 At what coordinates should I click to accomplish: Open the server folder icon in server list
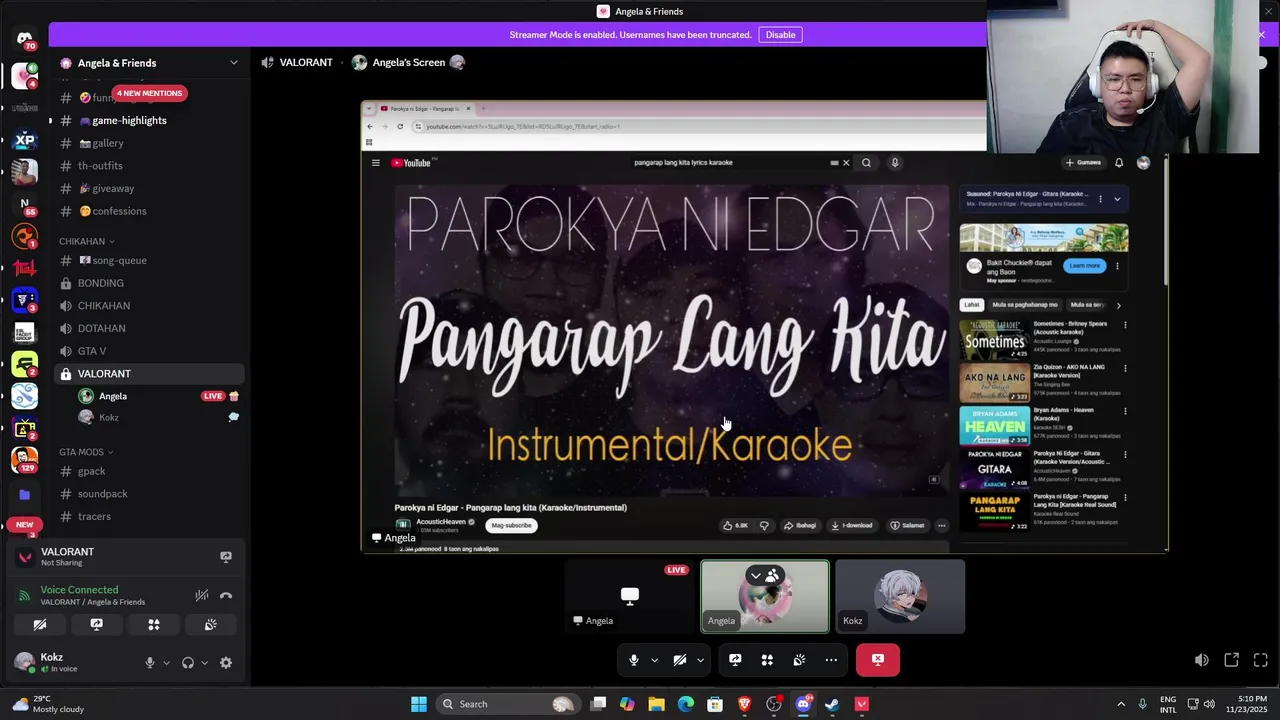point(25,494)
